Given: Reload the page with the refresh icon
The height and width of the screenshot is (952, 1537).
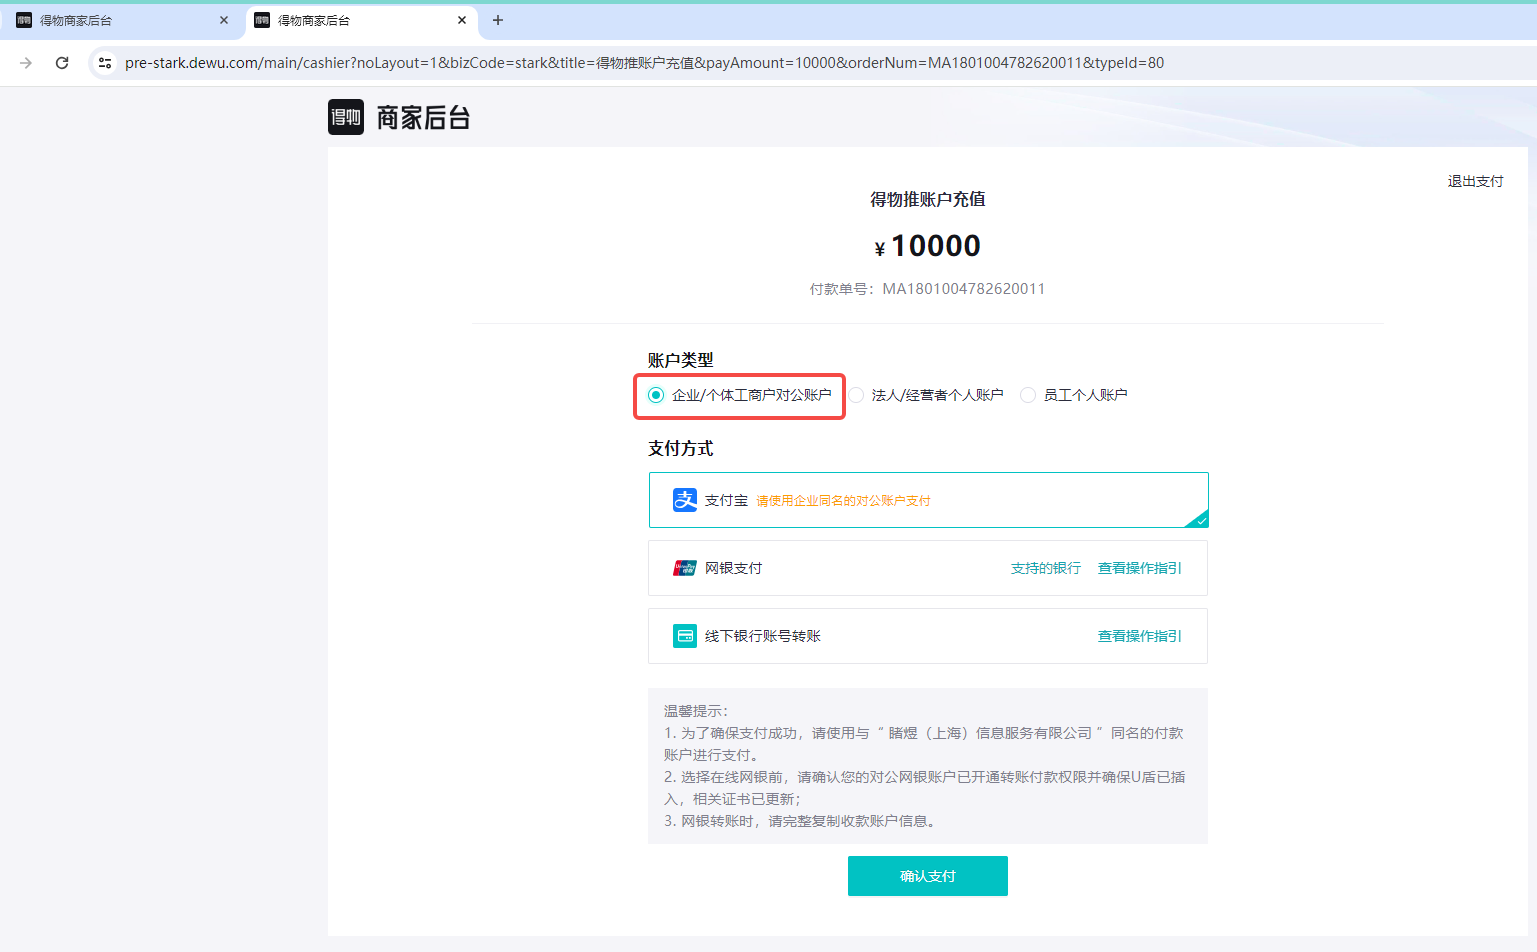Looking at the screenshot, I should (62, 63).
